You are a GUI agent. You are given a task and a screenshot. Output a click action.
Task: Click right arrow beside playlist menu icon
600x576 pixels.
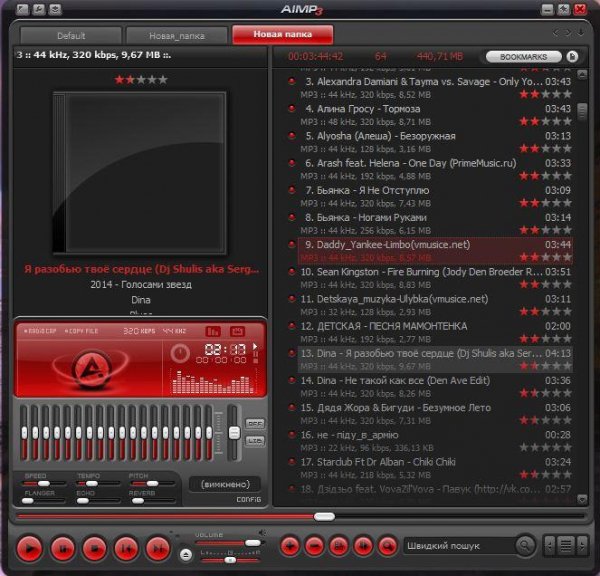[582, 545]
